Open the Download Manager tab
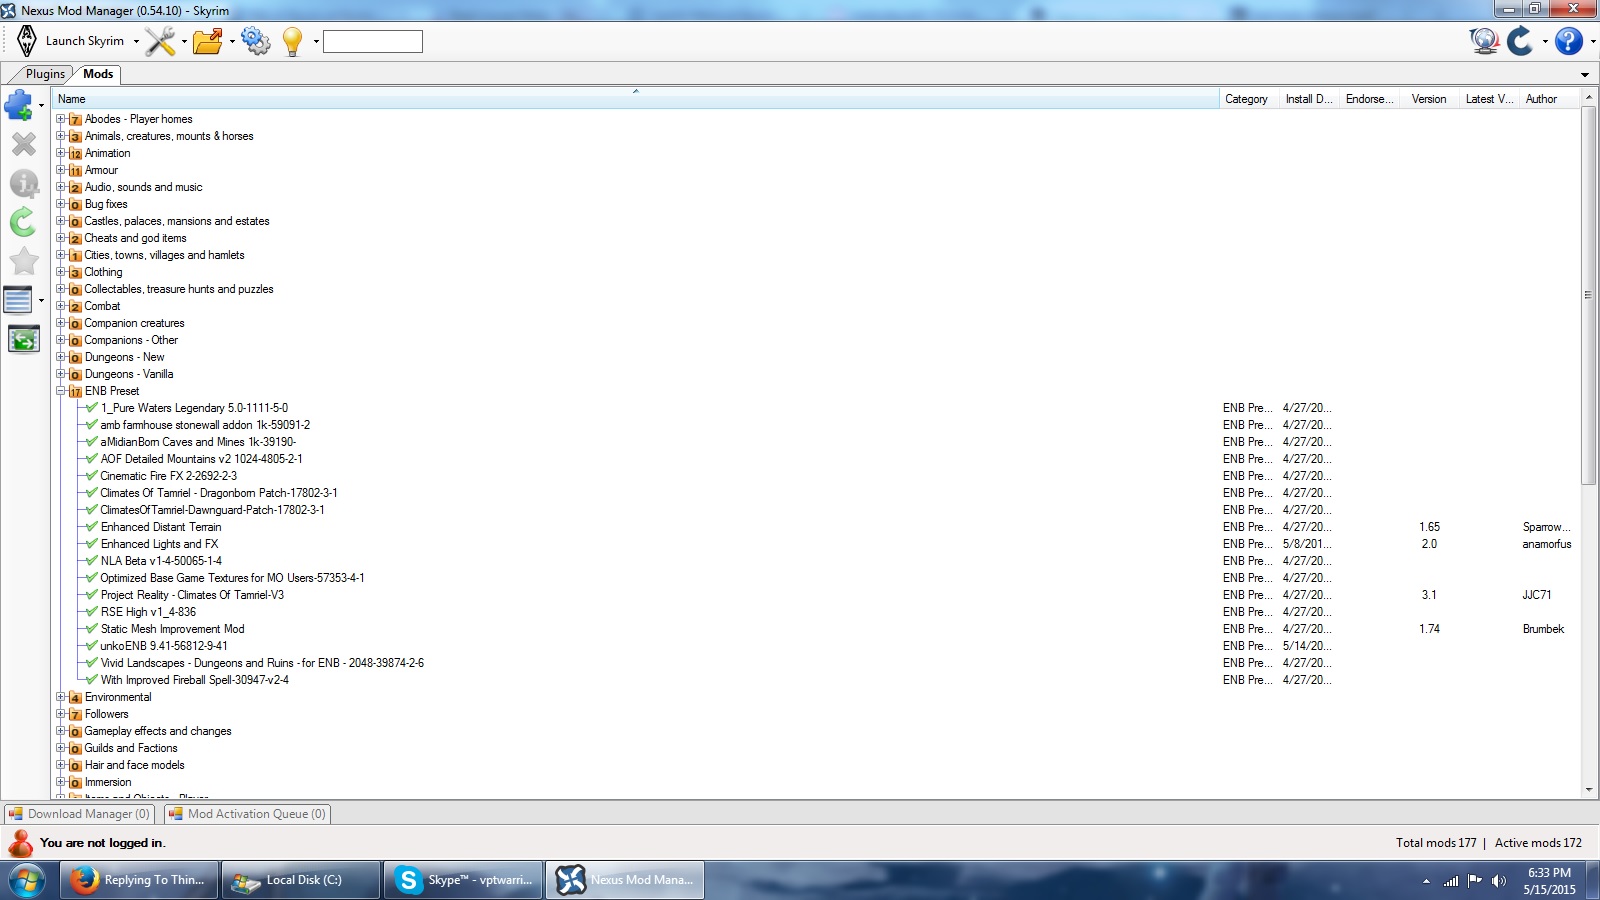1600x900 pixels. click(80, 814)
